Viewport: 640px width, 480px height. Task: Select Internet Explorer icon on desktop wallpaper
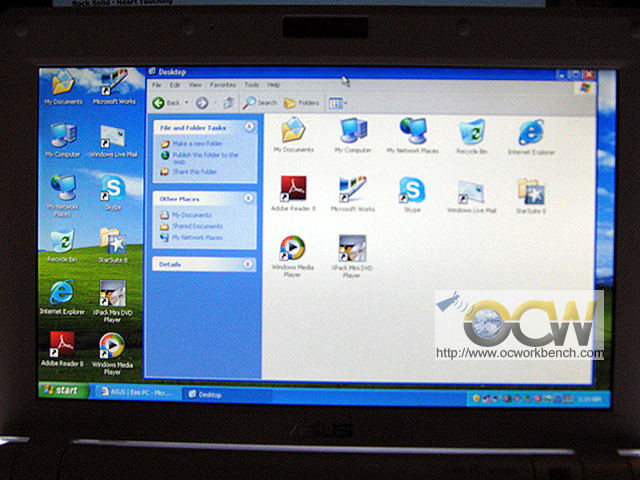(x=62, y=297)
